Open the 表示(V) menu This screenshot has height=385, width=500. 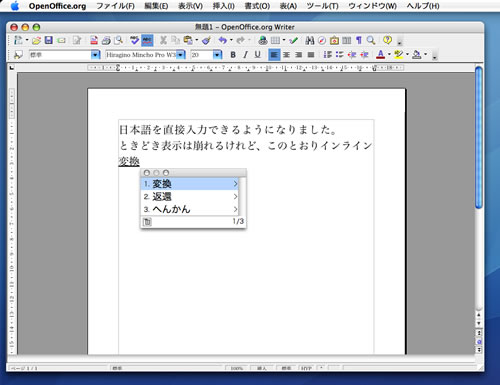(x=190, y=6)
